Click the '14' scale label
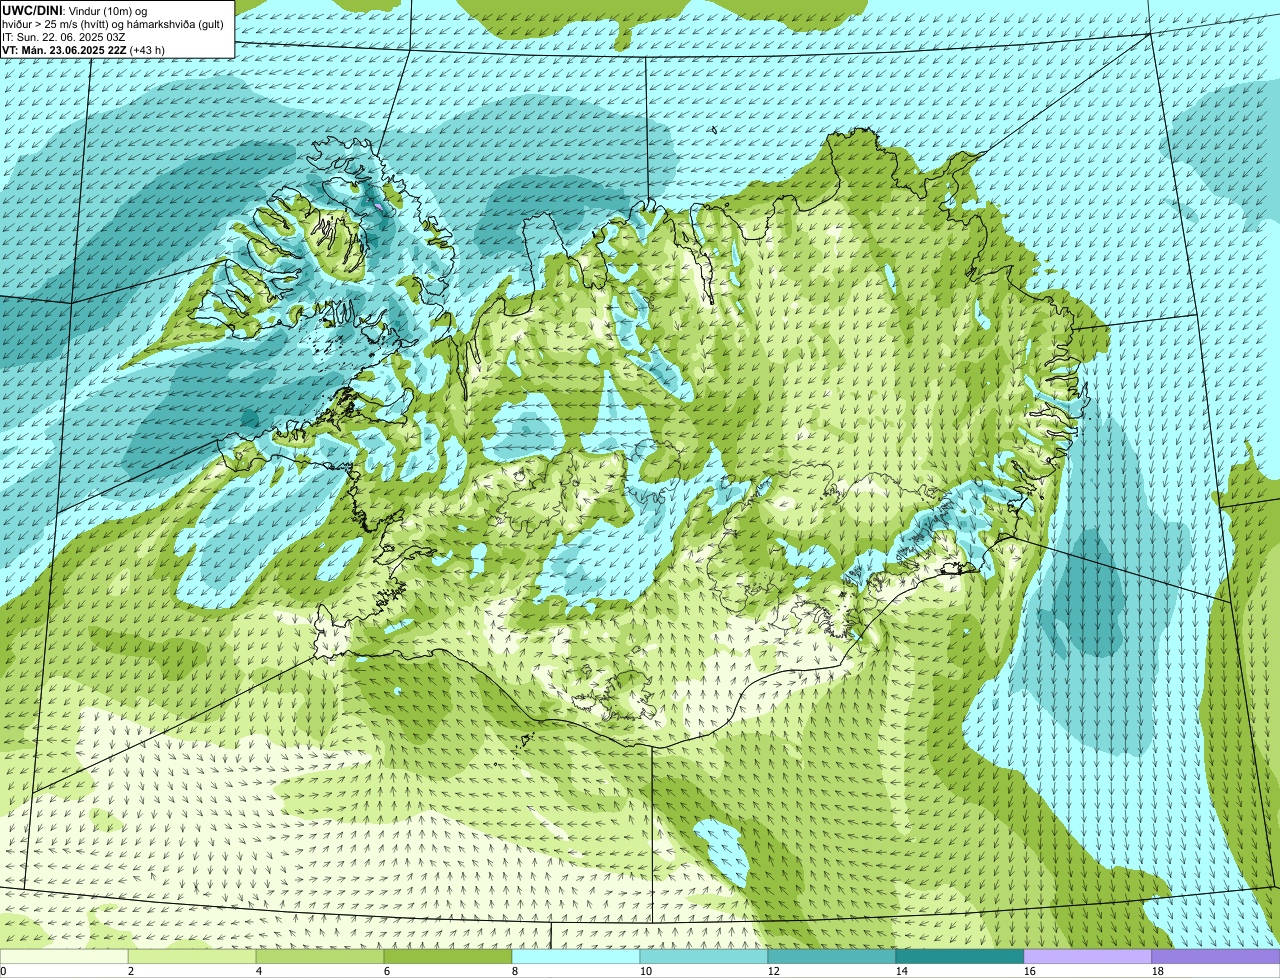This screenshot has width=1280, height=978. coord(902,971)
